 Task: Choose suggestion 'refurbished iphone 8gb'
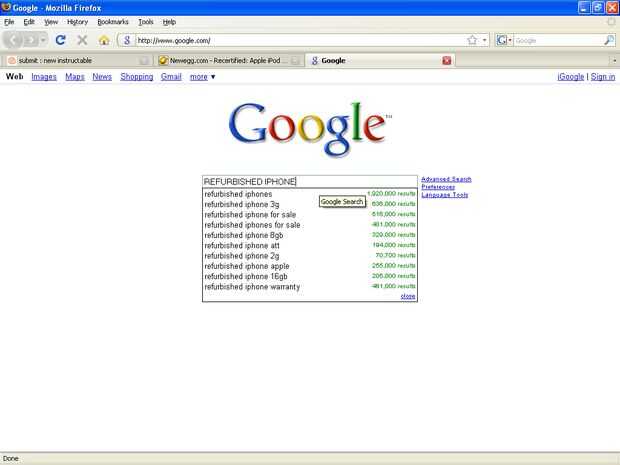(x=310, y=235)
